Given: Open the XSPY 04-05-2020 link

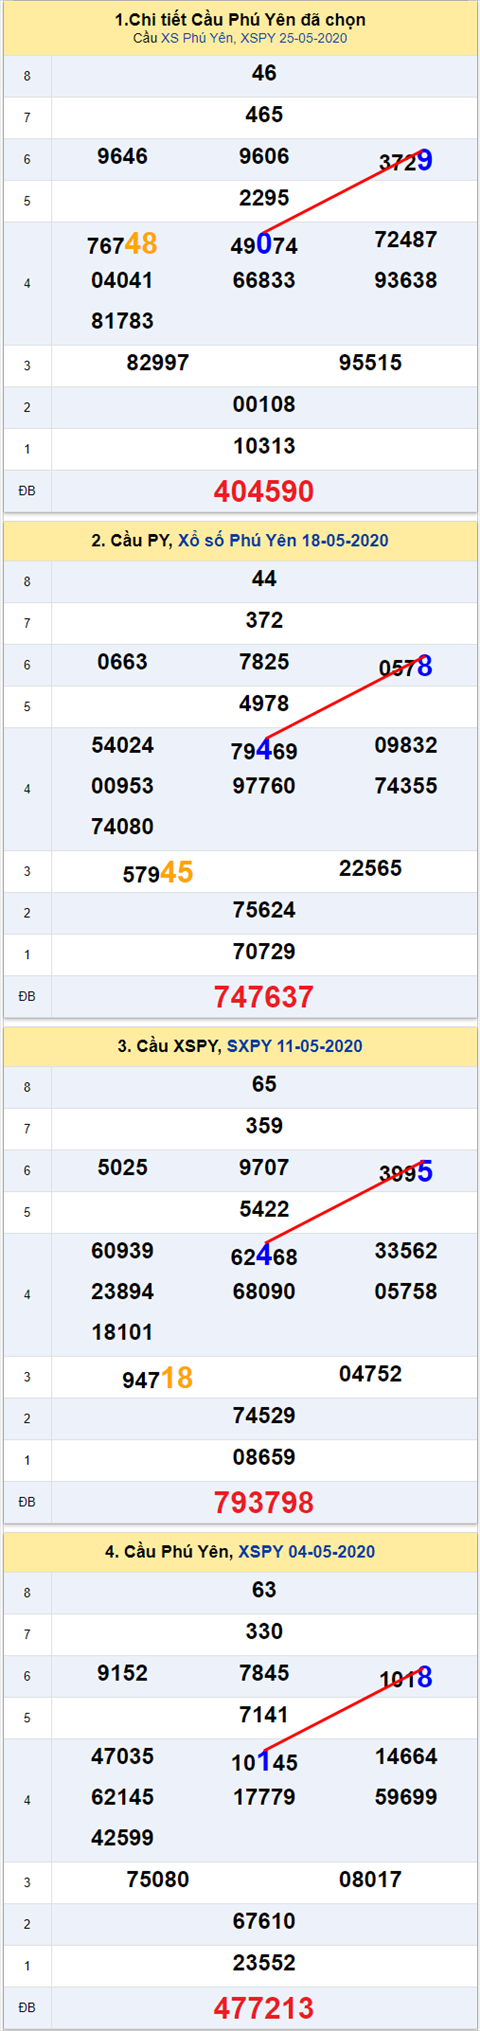Looking at the screenshot, I should (306, 1551).
